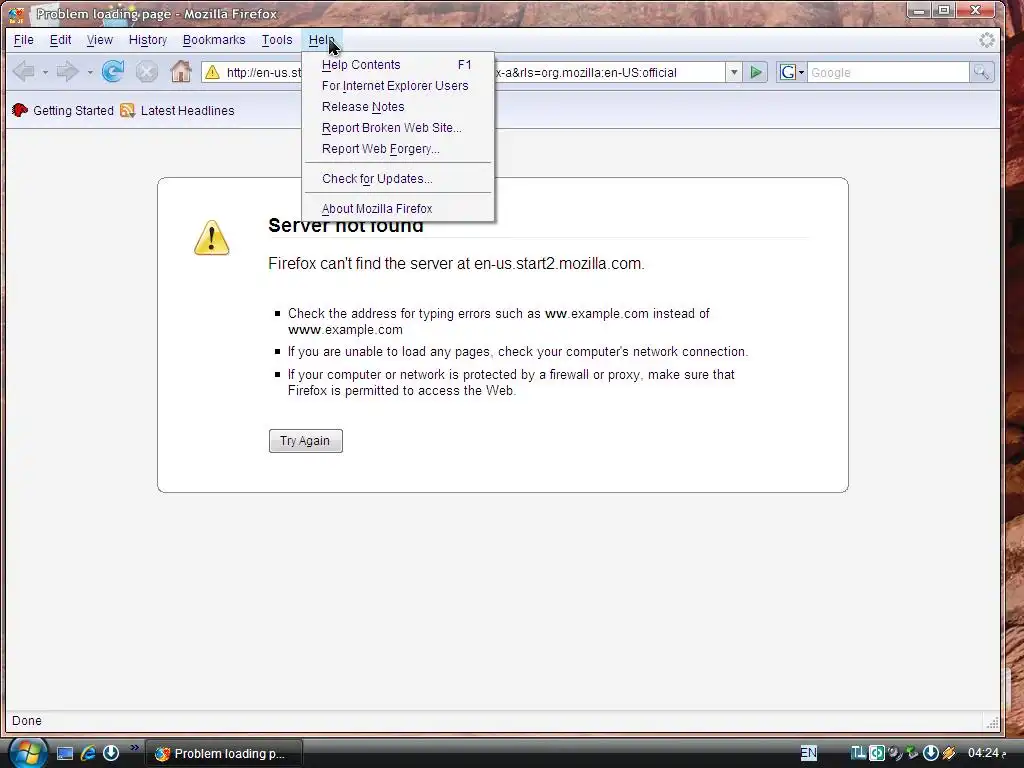Select Release Notes menu entry
Screen dimensions: 1024x768
pos(398,106)
